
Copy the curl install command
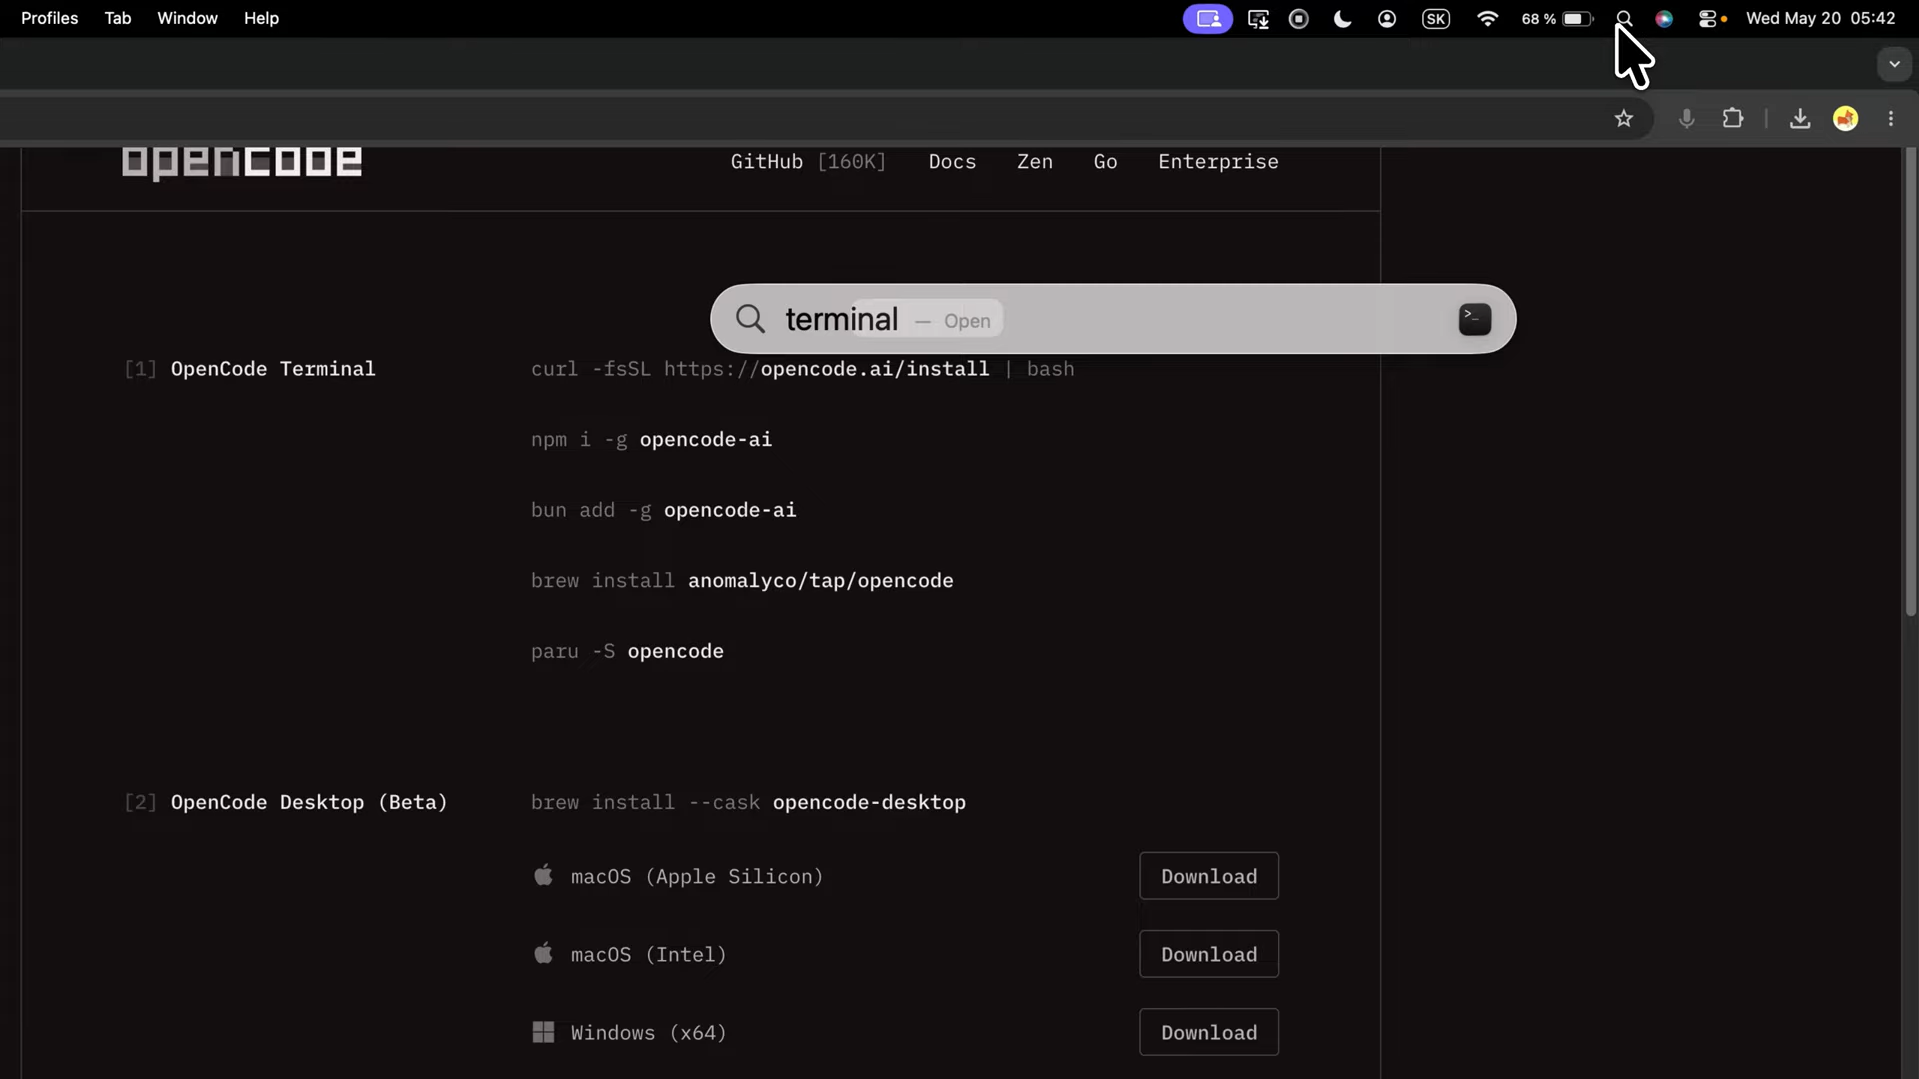point(802,369)
